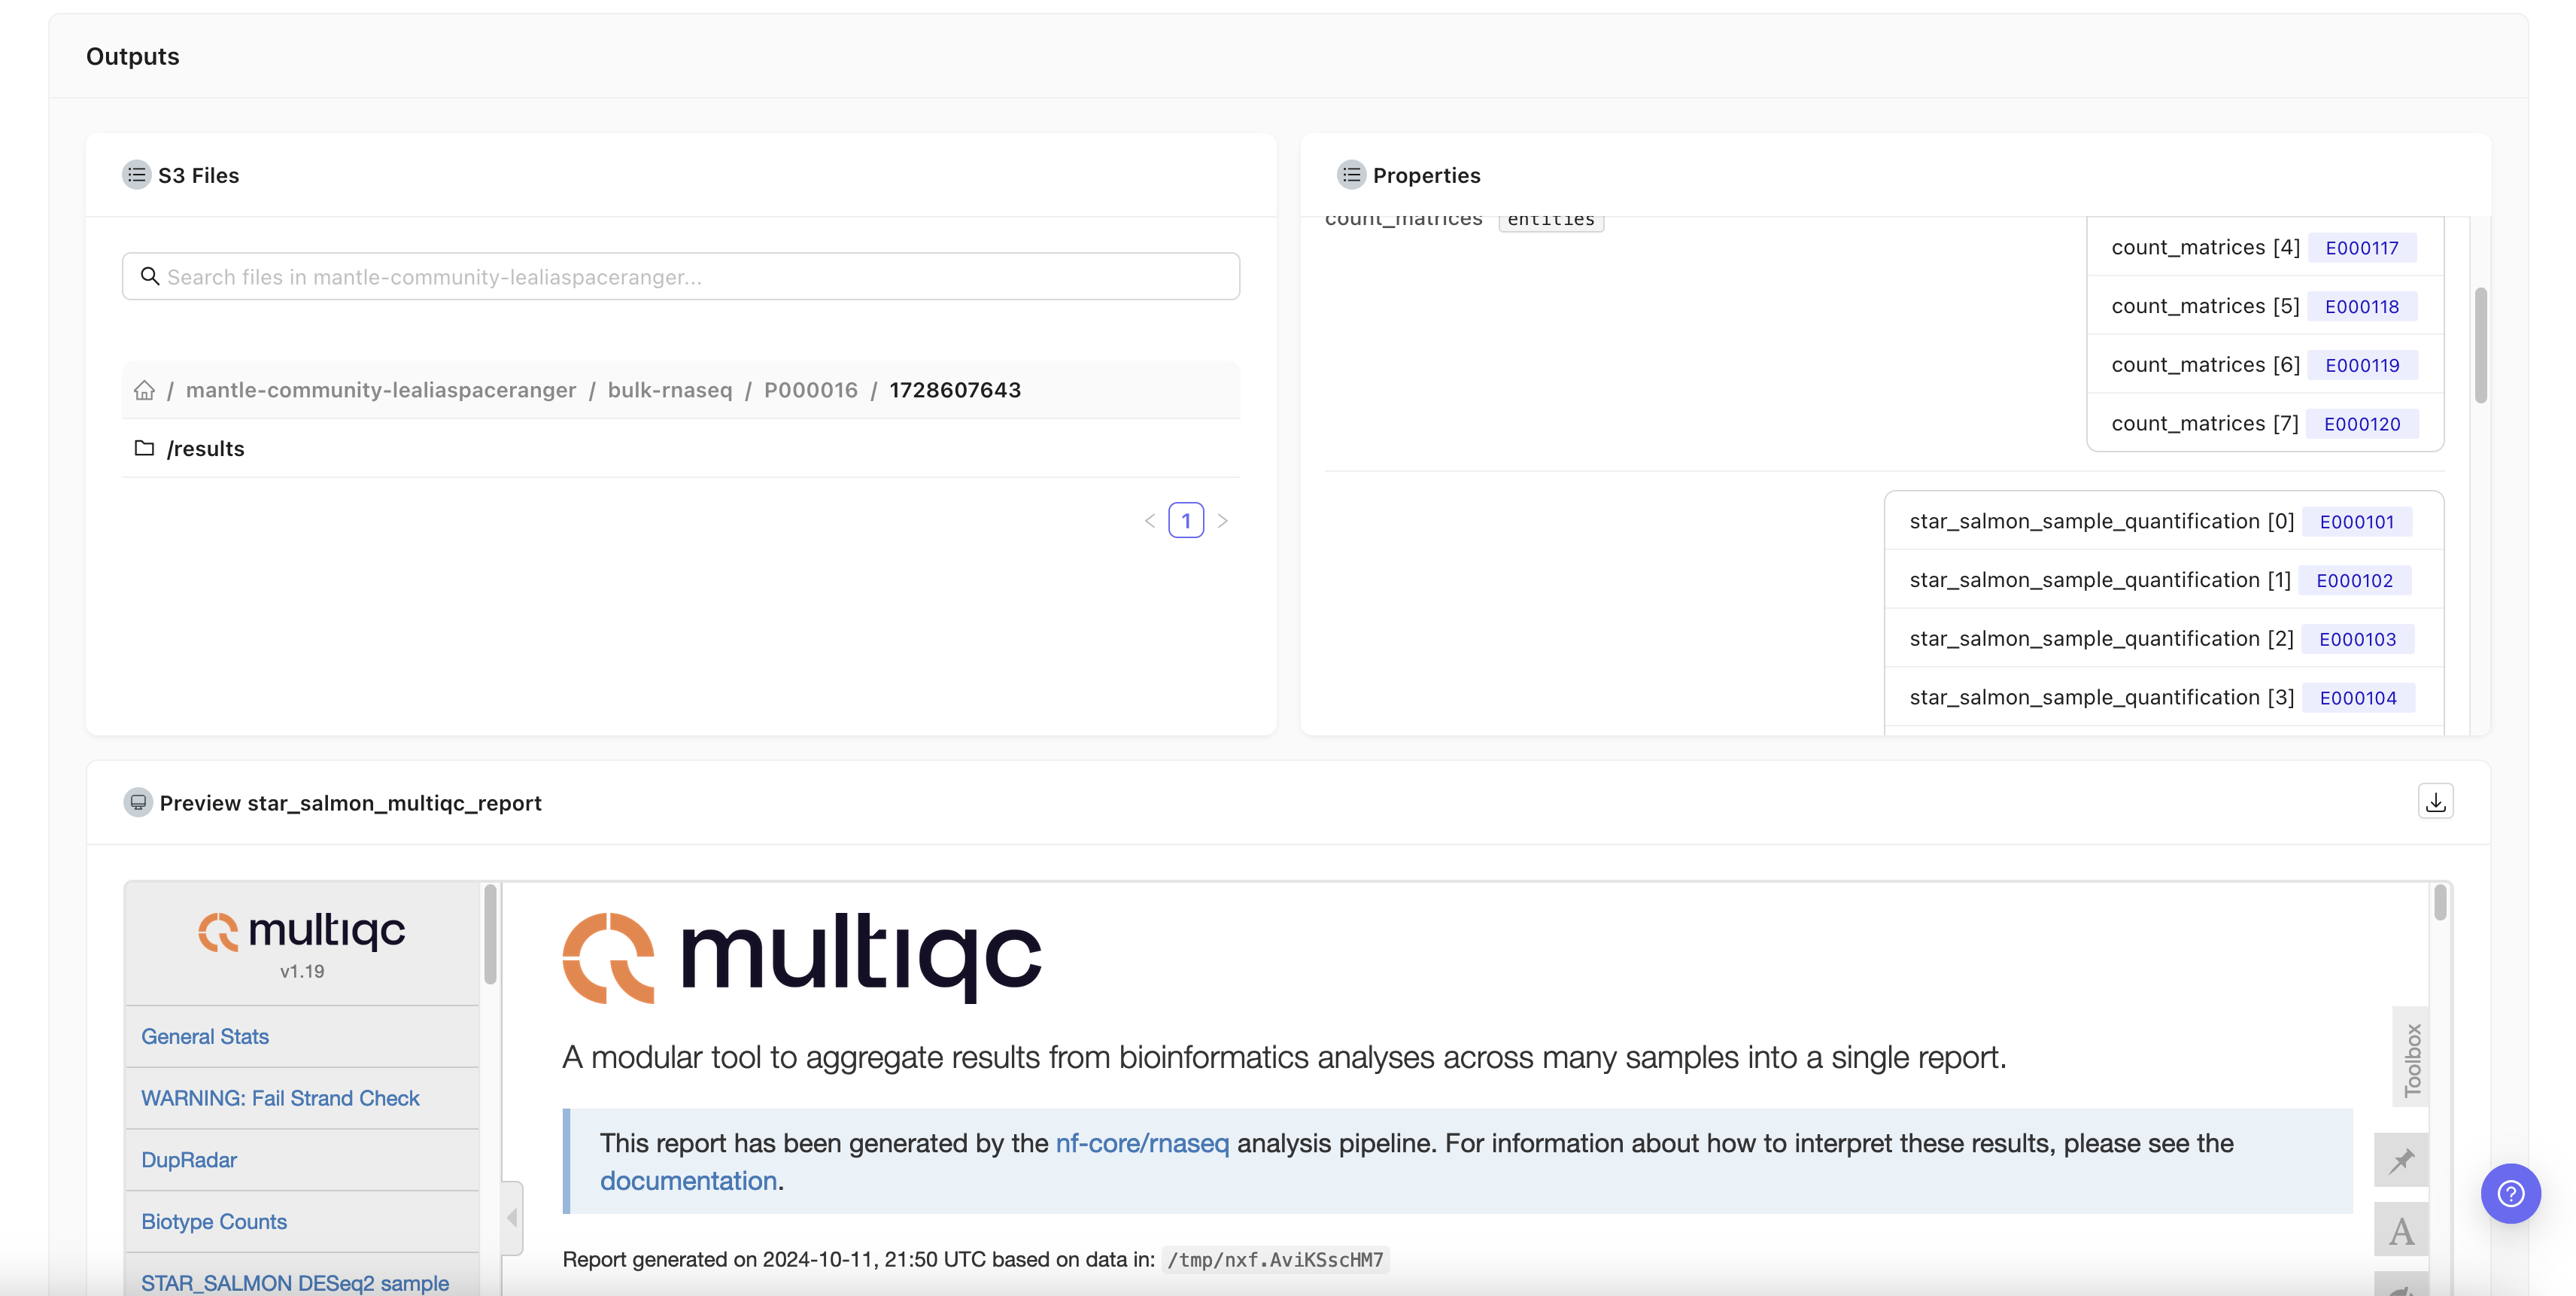Image resolution: width=2576 pixels, height=1296 pixels.
Task: Click the search magnifier icon
Action: coord(150,276)
